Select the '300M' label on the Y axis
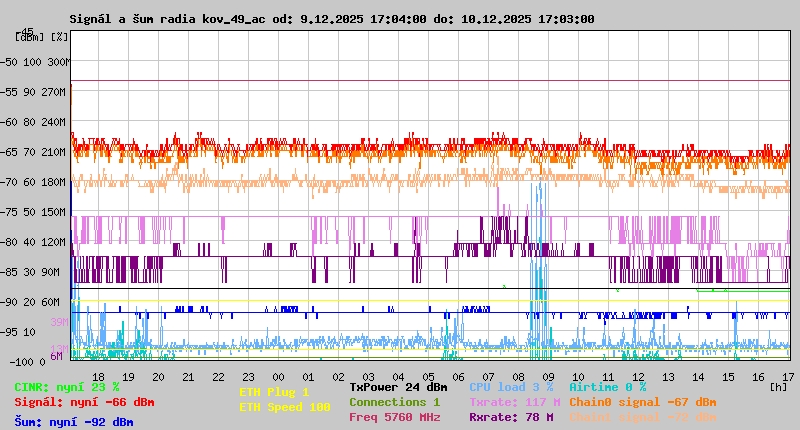Viewport: 800px width, 430px height. (x=58, y=61)
